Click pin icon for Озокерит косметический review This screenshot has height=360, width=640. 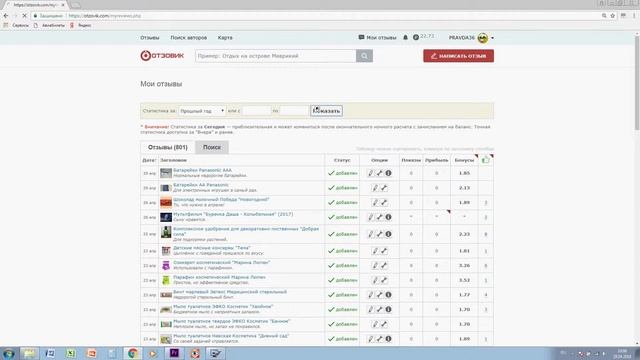point(384,266)
